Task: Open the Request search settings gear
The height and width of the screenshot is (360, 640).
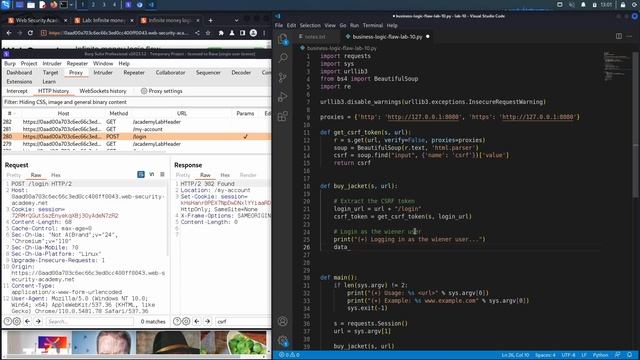Action: [17, 321]
